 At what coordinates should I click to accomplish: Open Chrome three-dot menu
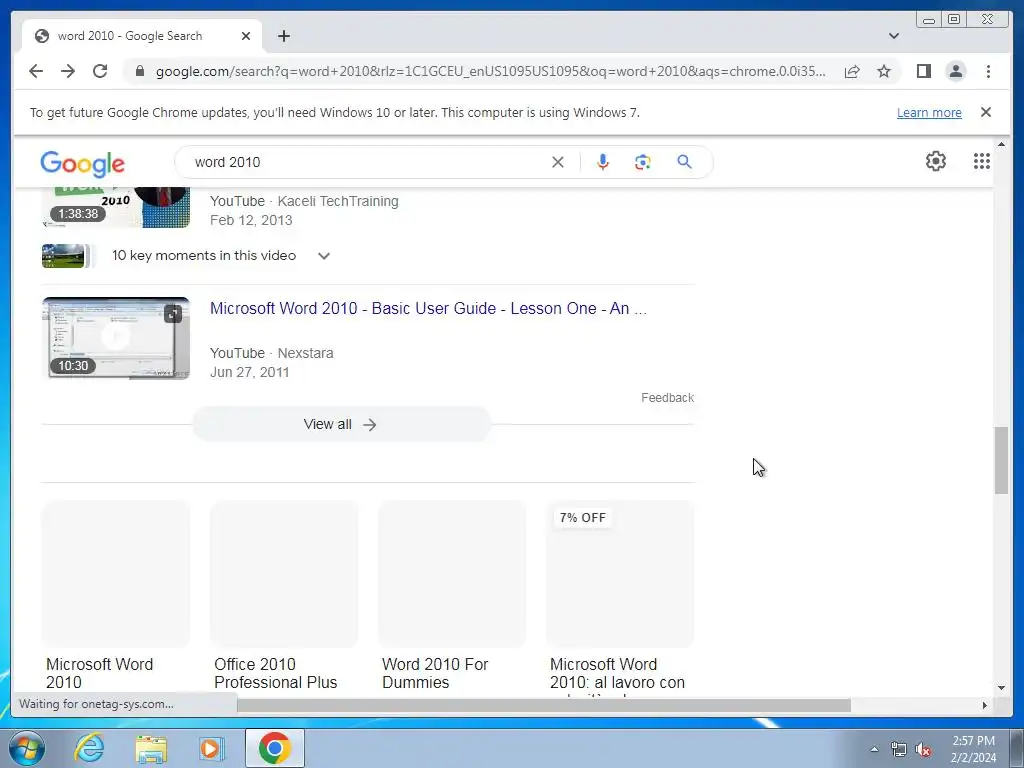pos(988,71)
